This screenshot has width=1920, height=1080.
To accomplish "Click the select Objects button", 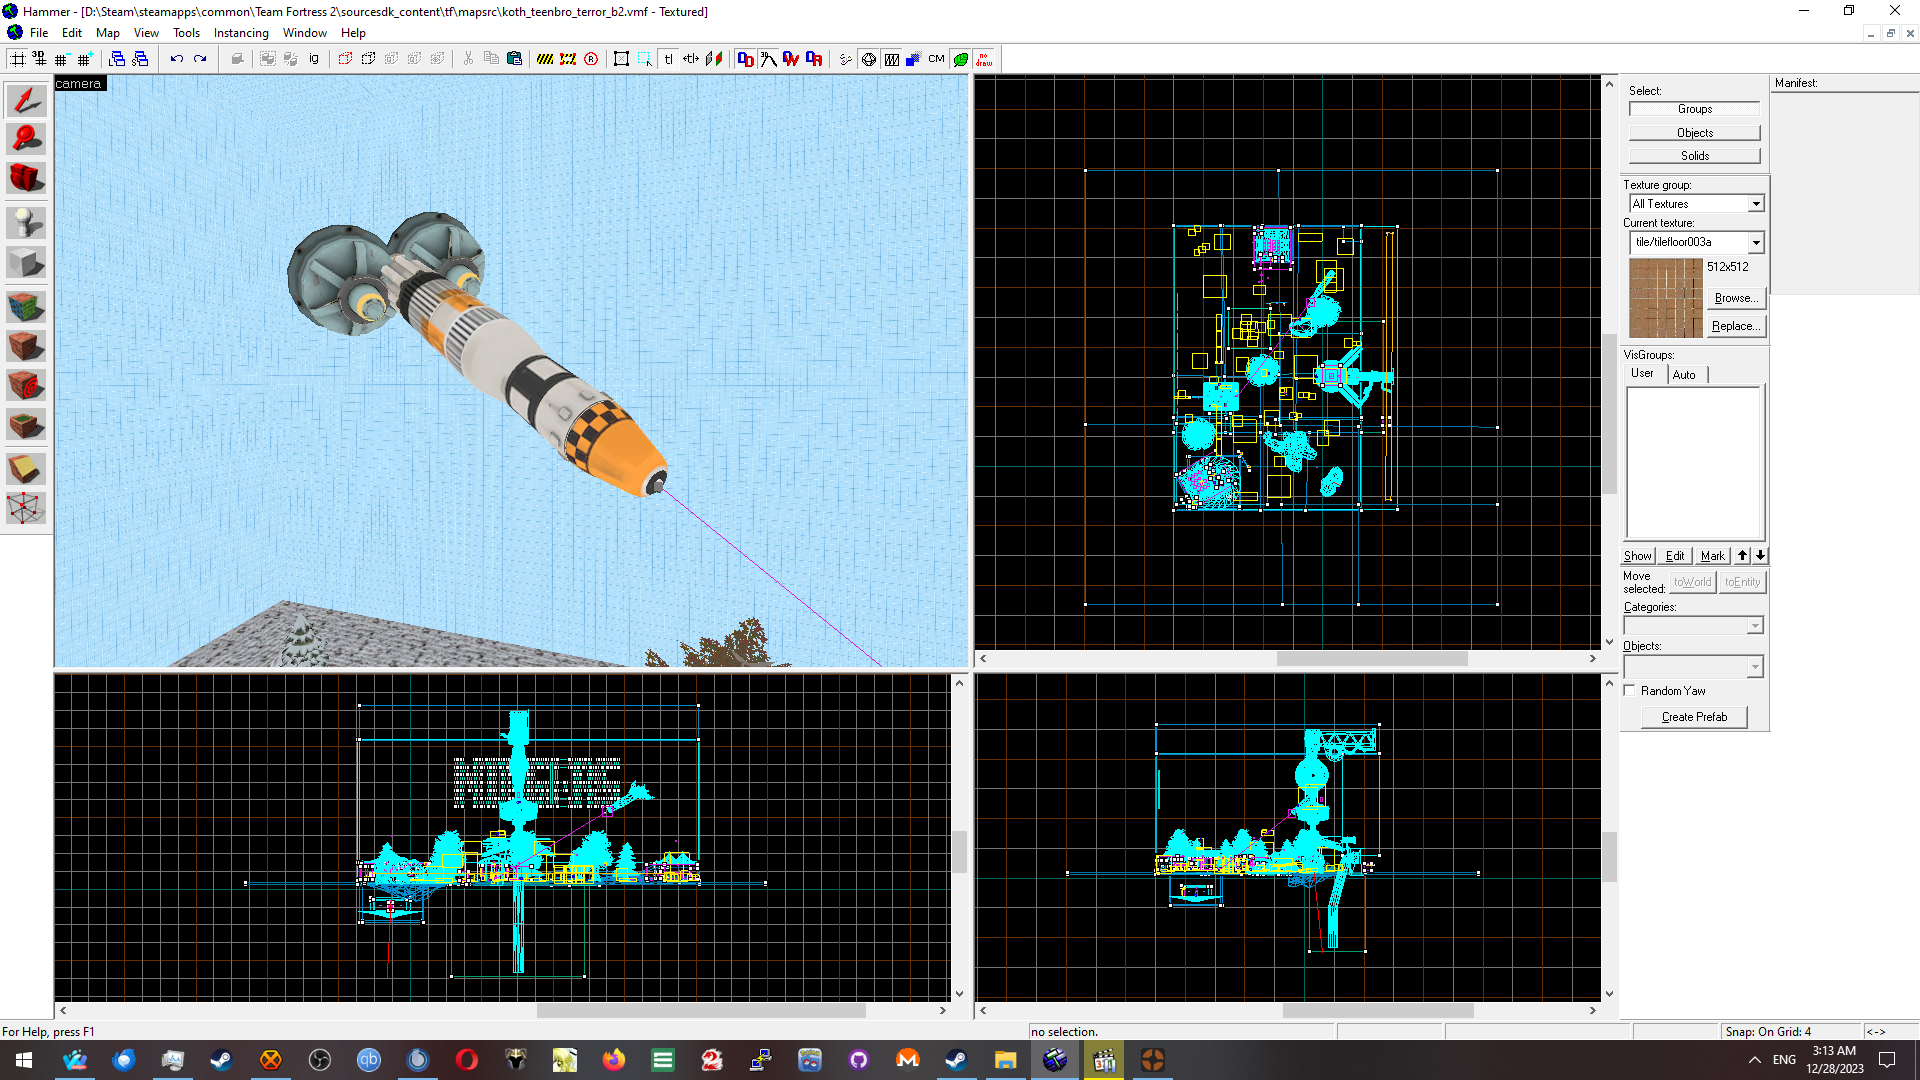I will [1695, 133].
